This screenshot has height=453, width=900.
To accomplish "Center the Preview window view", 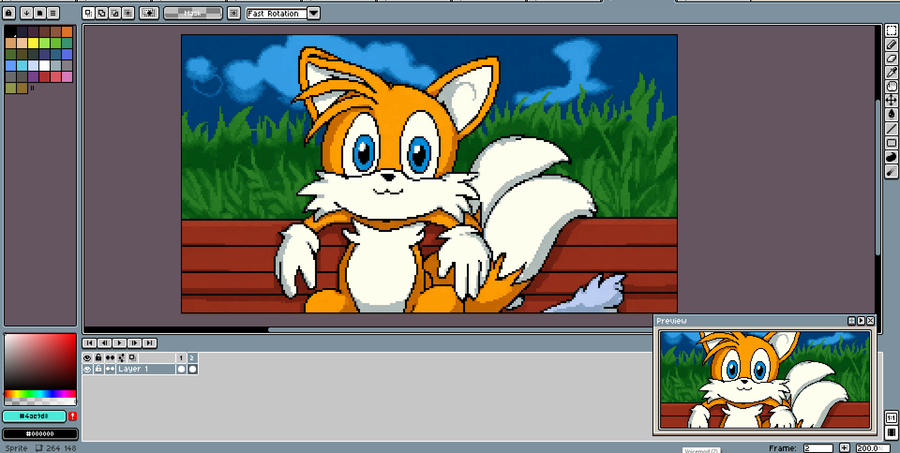I will (852, 321).
